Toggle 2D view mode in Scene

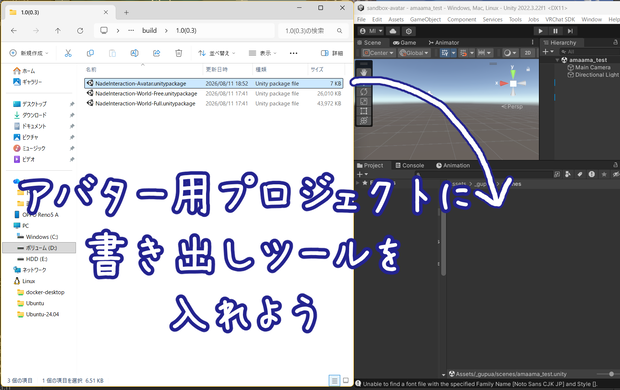pyautogui.click(x=527, y=53)
